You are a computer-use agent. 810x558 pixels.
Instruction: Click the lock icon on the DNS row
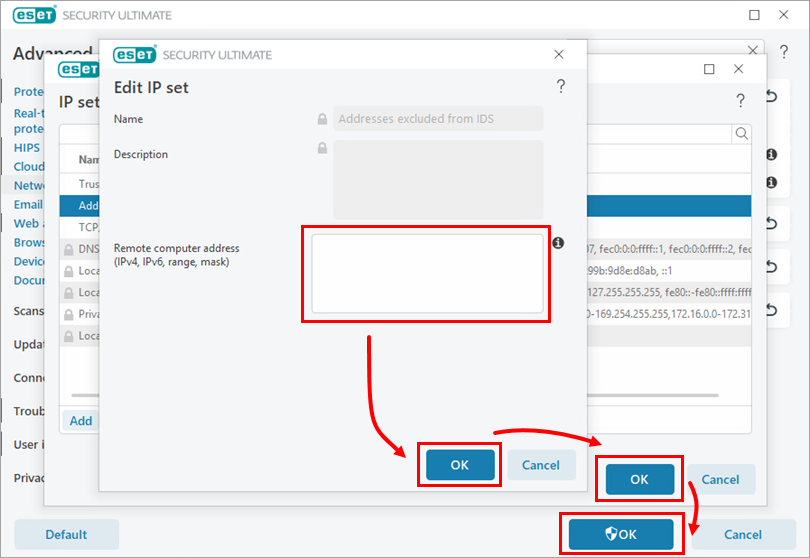(69, 249)
